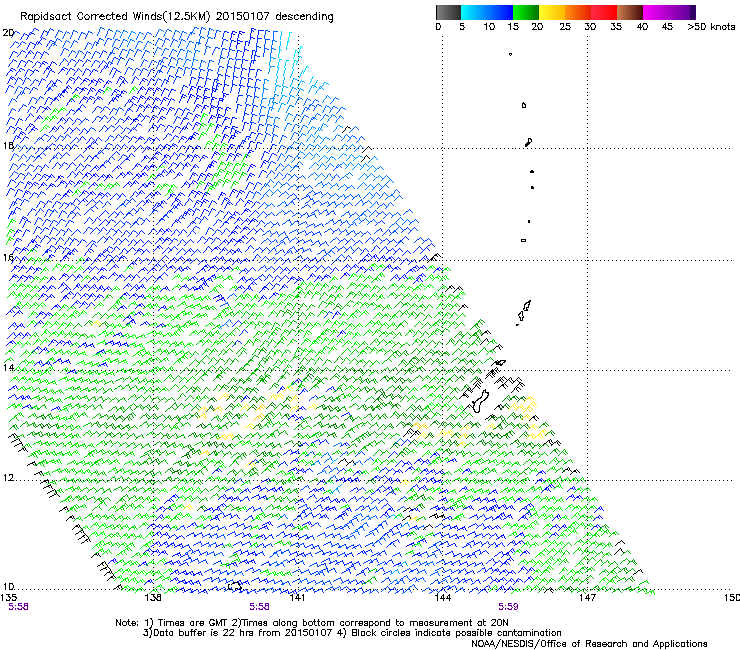740x650 pixels.
Task: Click the green 15-20 knots color segment
Action: (526, 12)
